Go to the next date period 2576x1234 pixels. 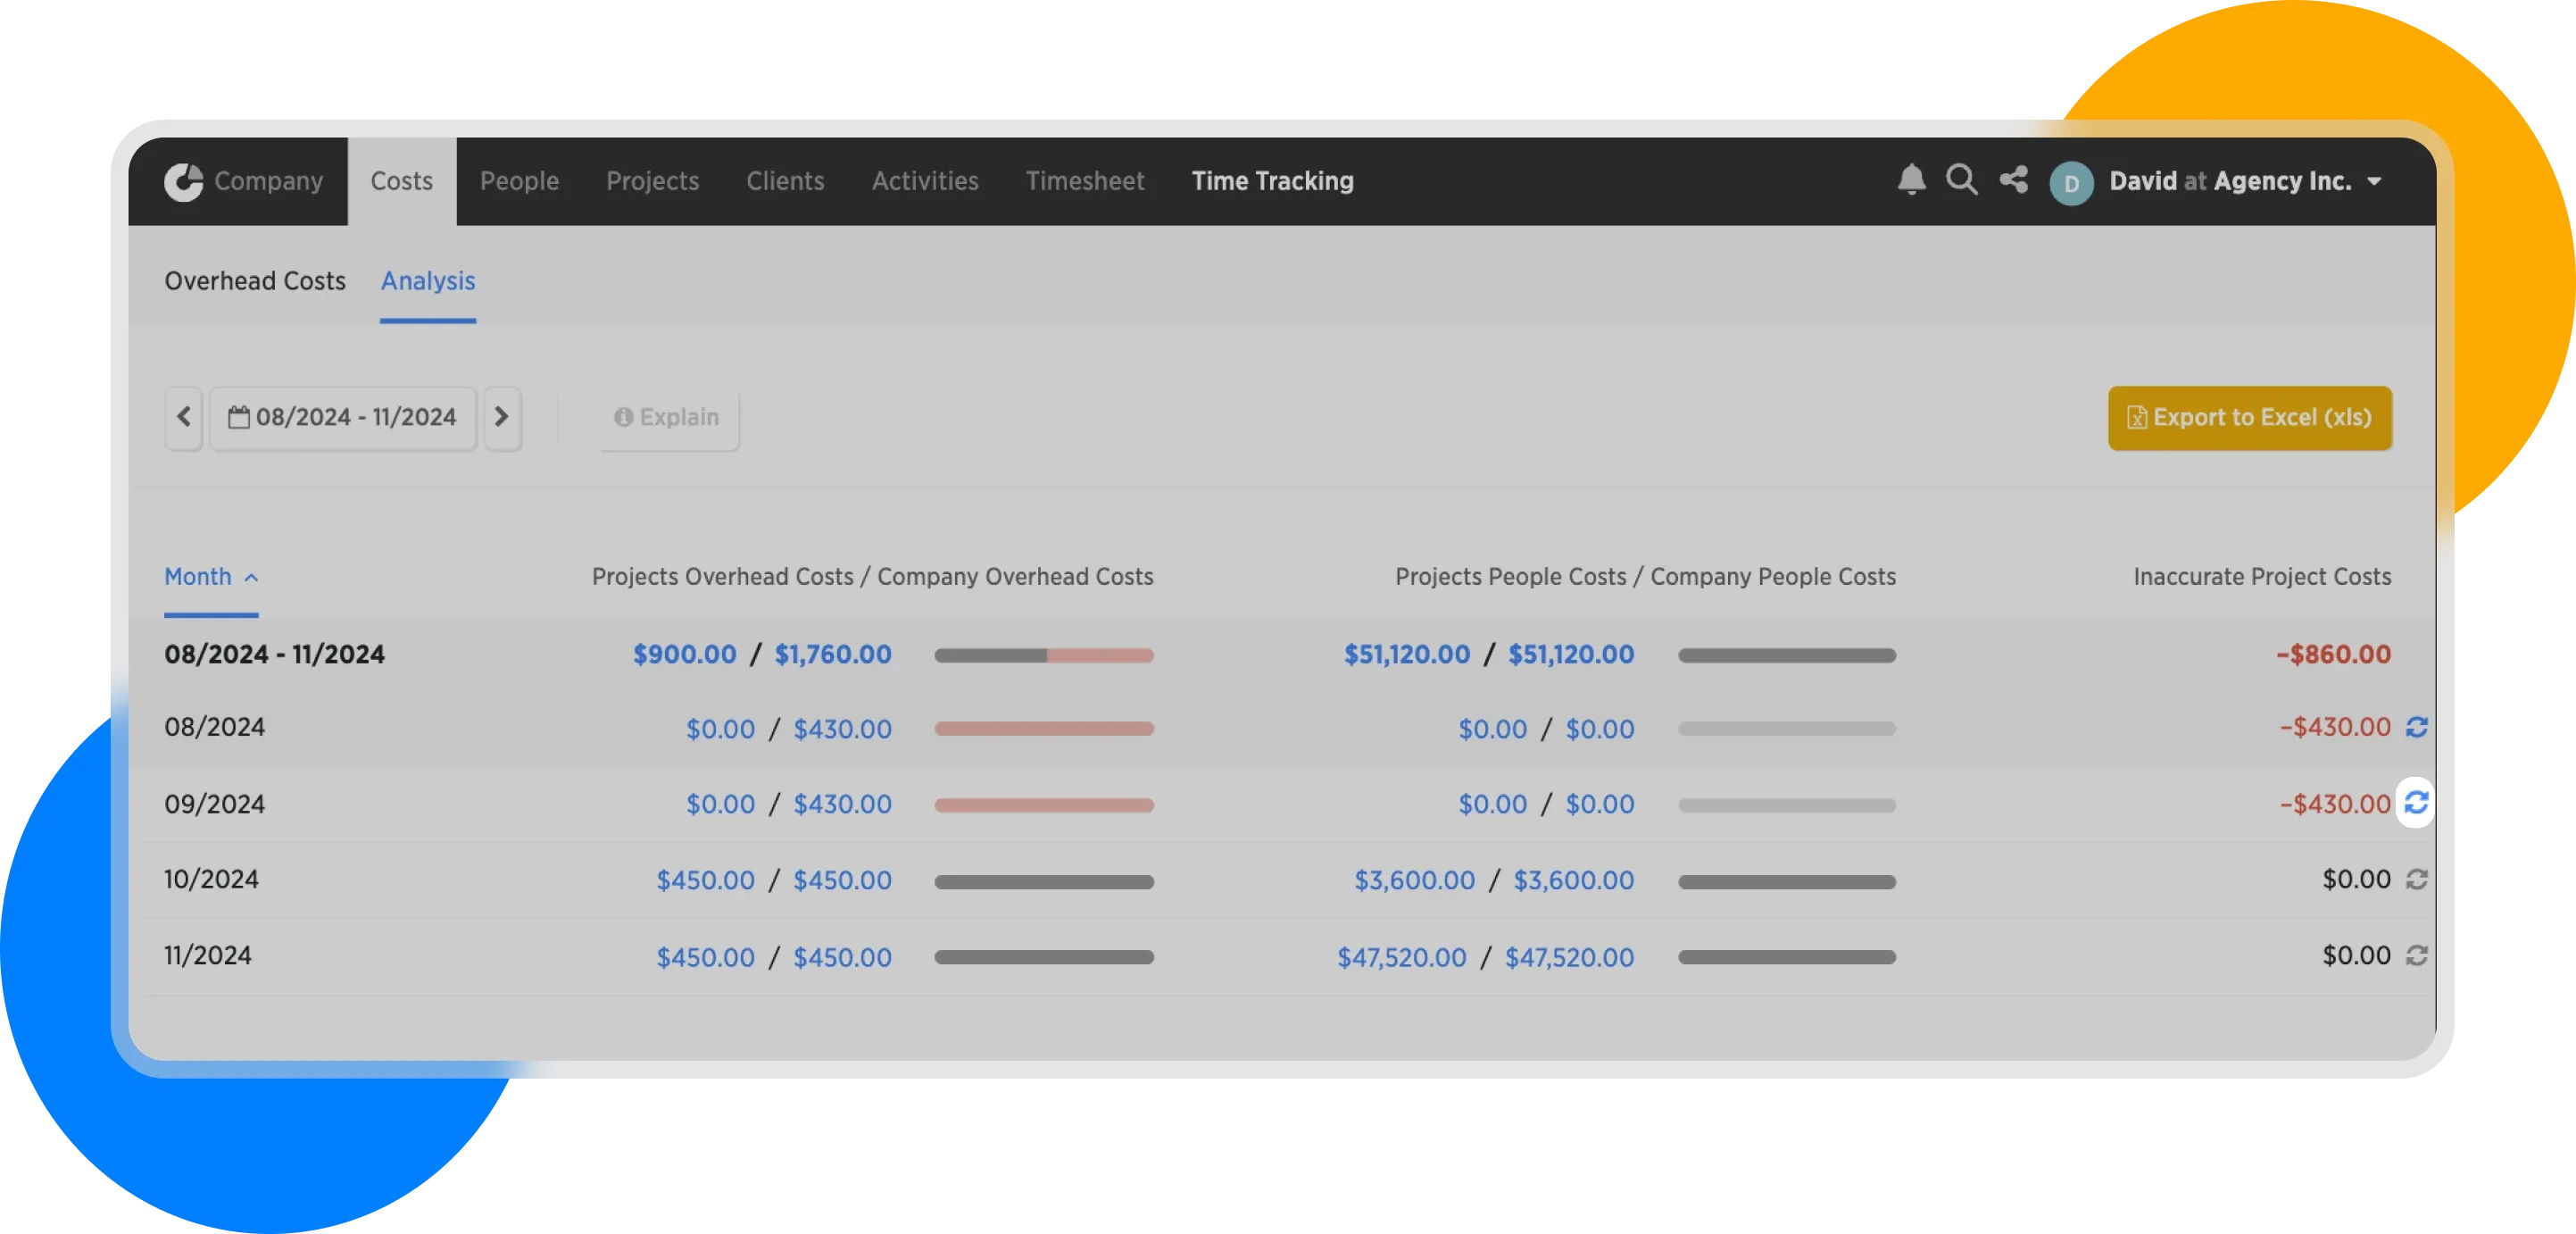(x=502, y=417)
